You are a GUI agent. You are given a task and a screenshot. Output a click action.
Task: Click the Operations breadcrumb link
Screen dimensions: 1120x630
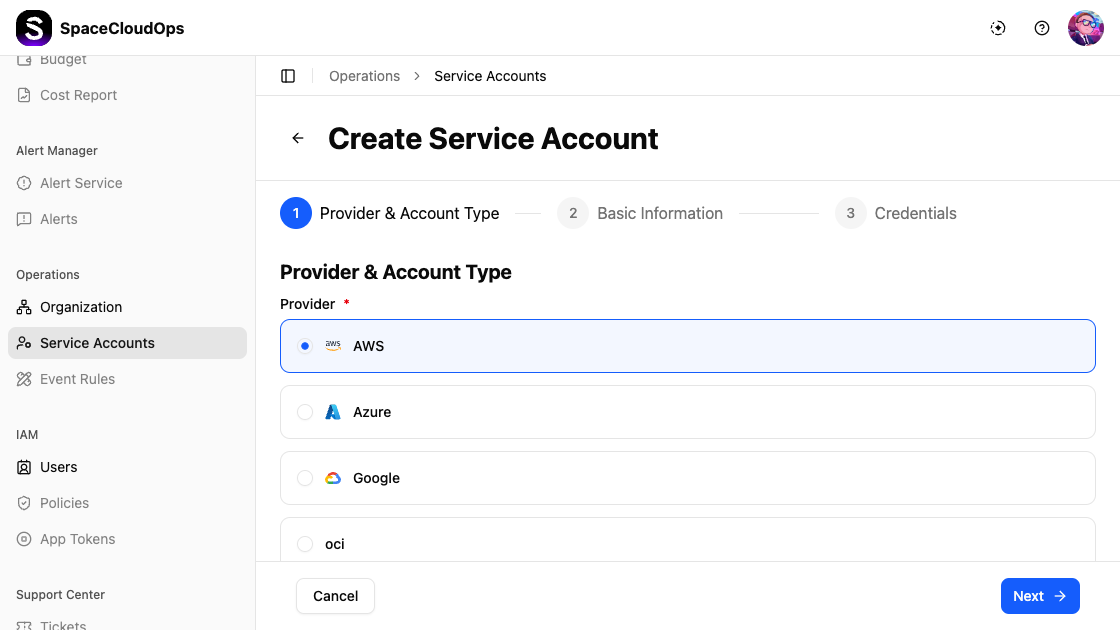[x=364, y=76]
